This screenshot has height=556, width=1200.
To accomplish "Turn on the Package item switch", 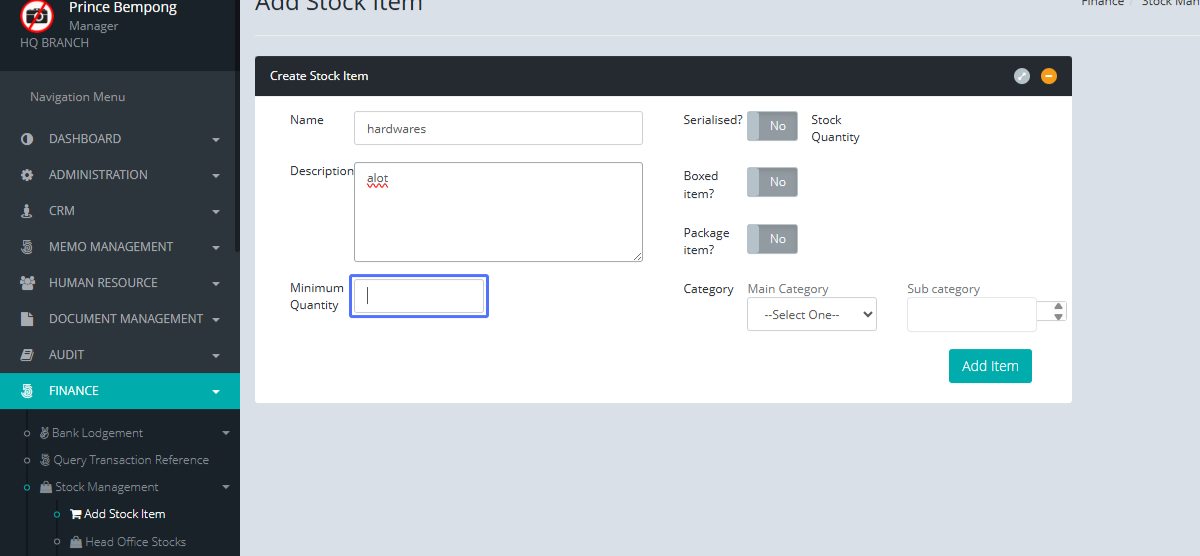I will [x=772, y=239].
